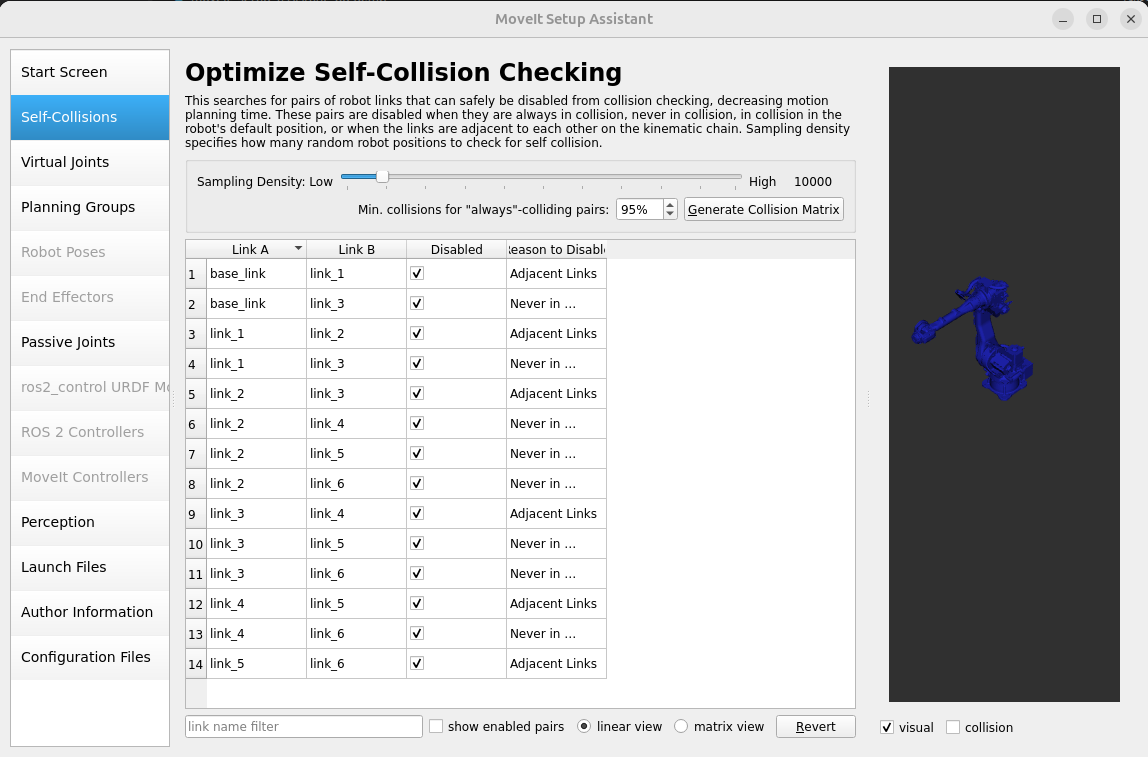Image resolution: width=1148 pixels, height=757 pixels.
Task: Toggle disabled checkbox for link_4 and link_5
Action: click(417, 603)
